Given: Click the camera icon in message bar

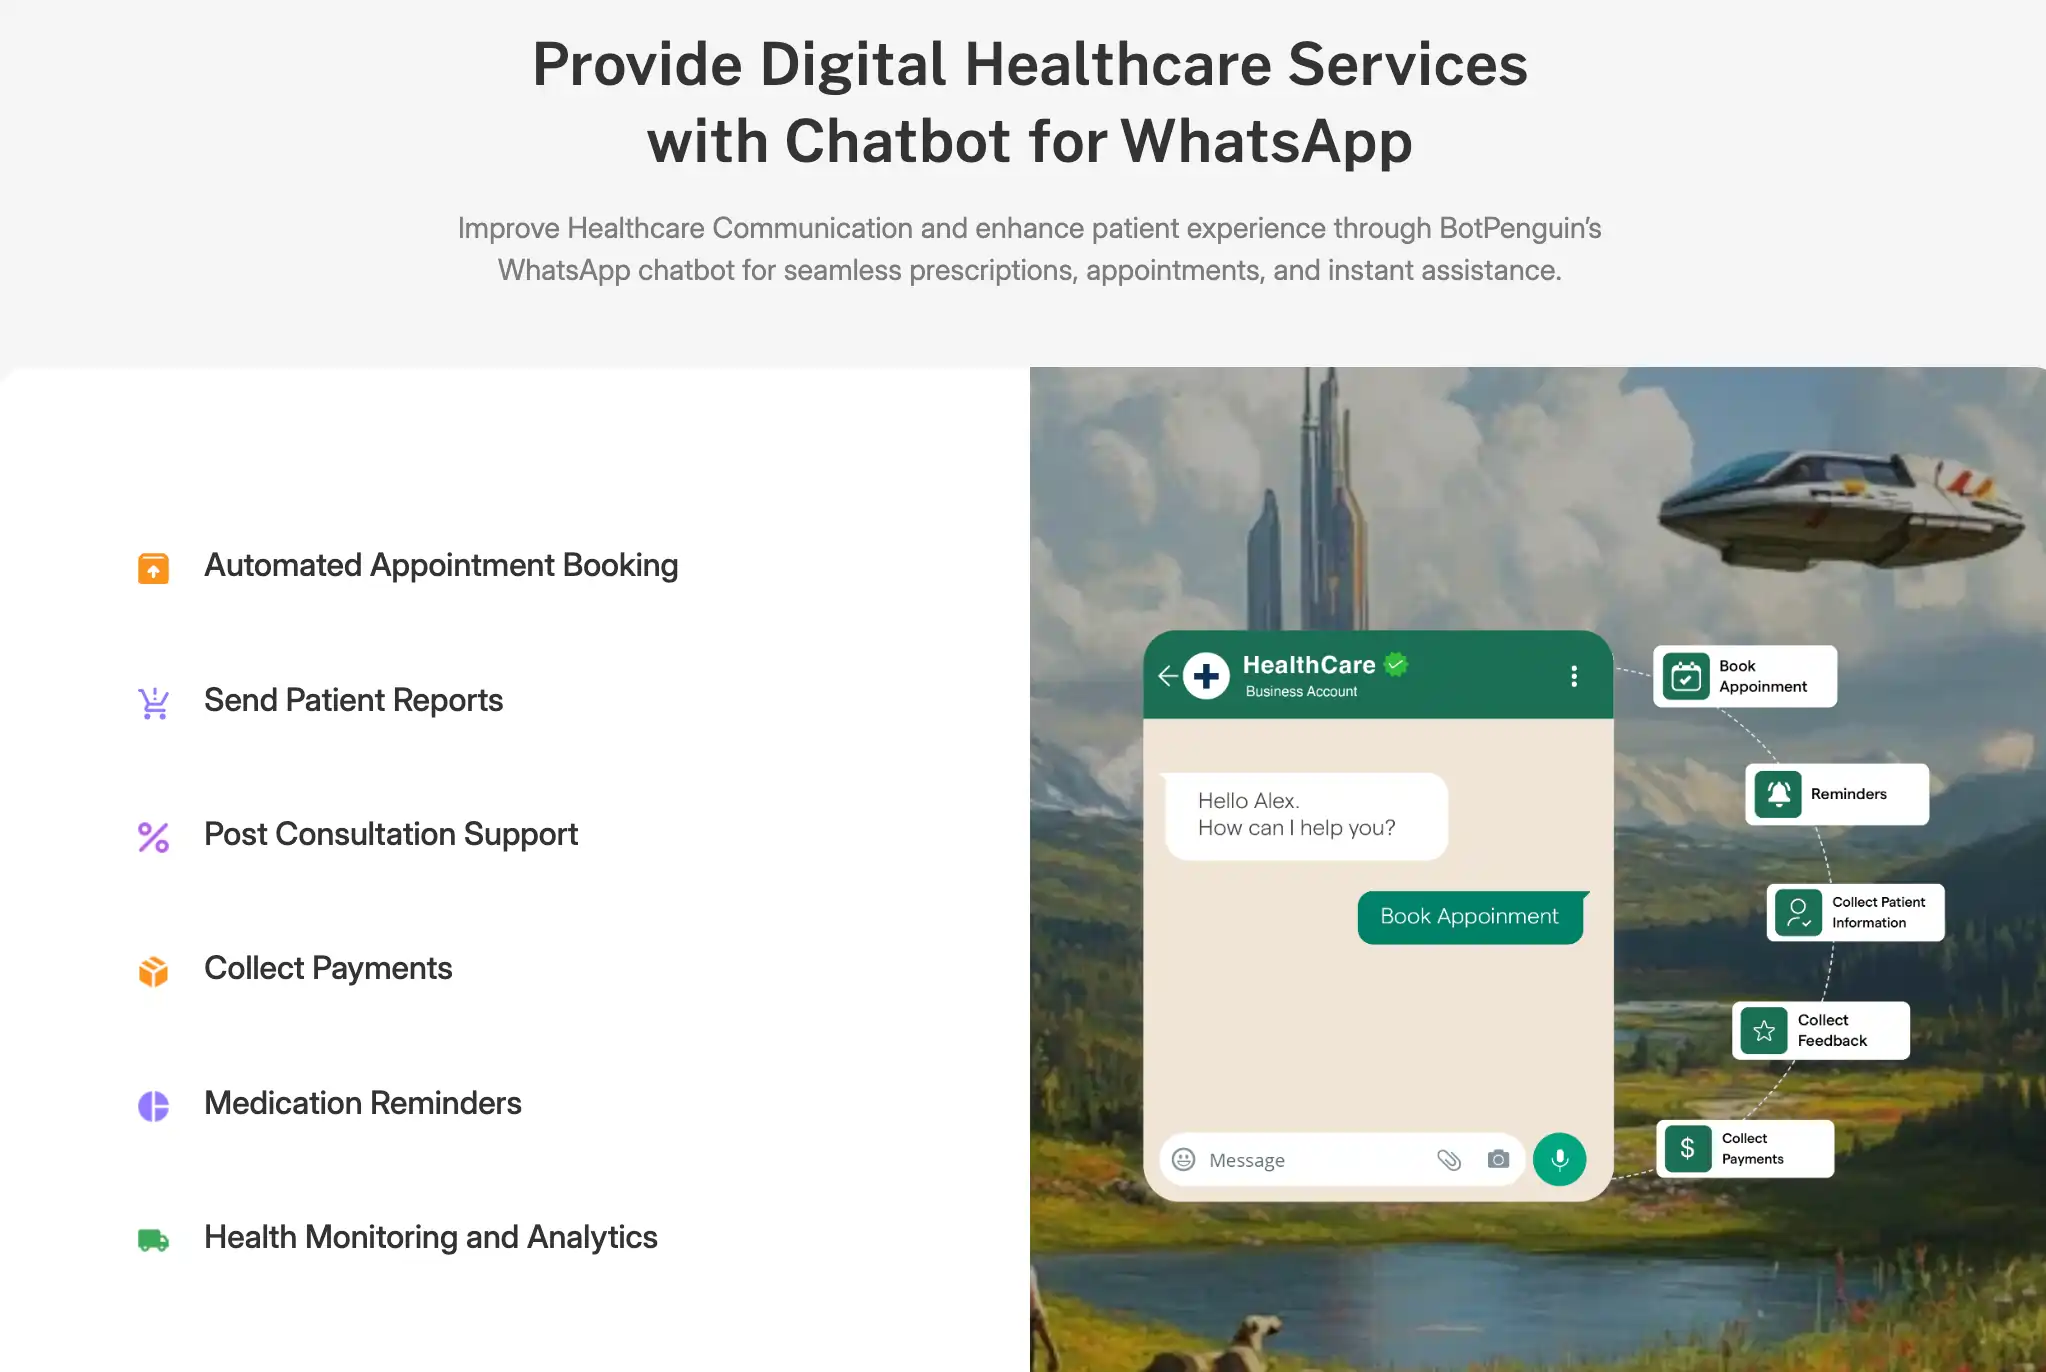Looking at the screenshot, I should click(1496, 1159).
